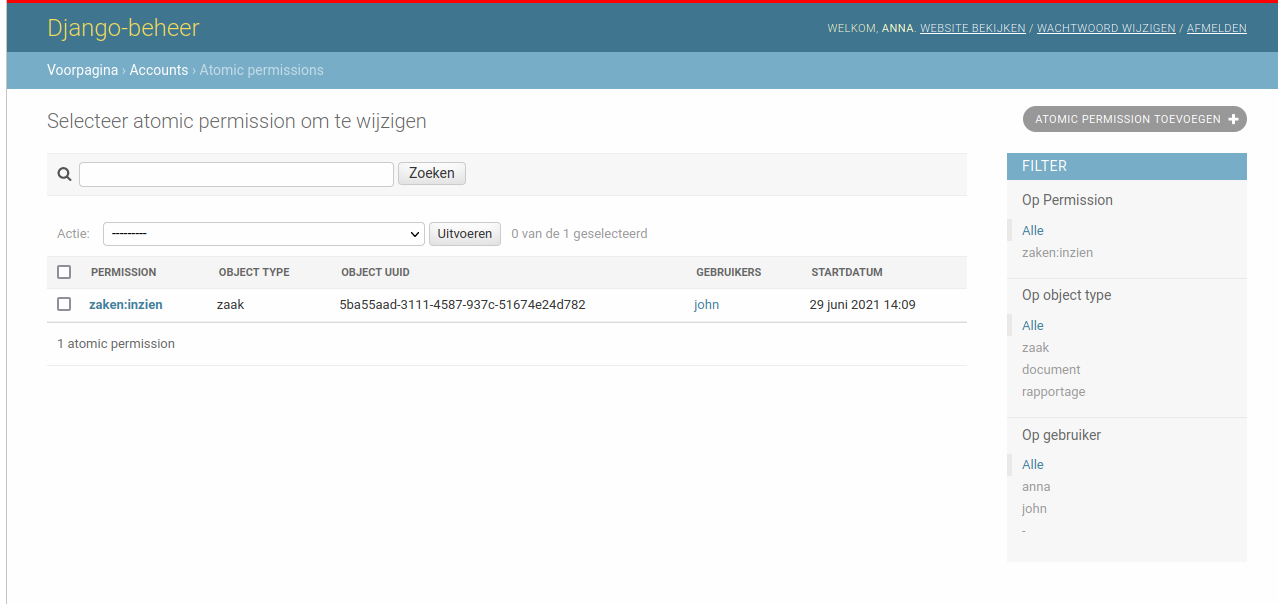The height and width of the screenshot is (604, 1278).
Task: Click the Uitvoeren button
Action: pos(465,234)
